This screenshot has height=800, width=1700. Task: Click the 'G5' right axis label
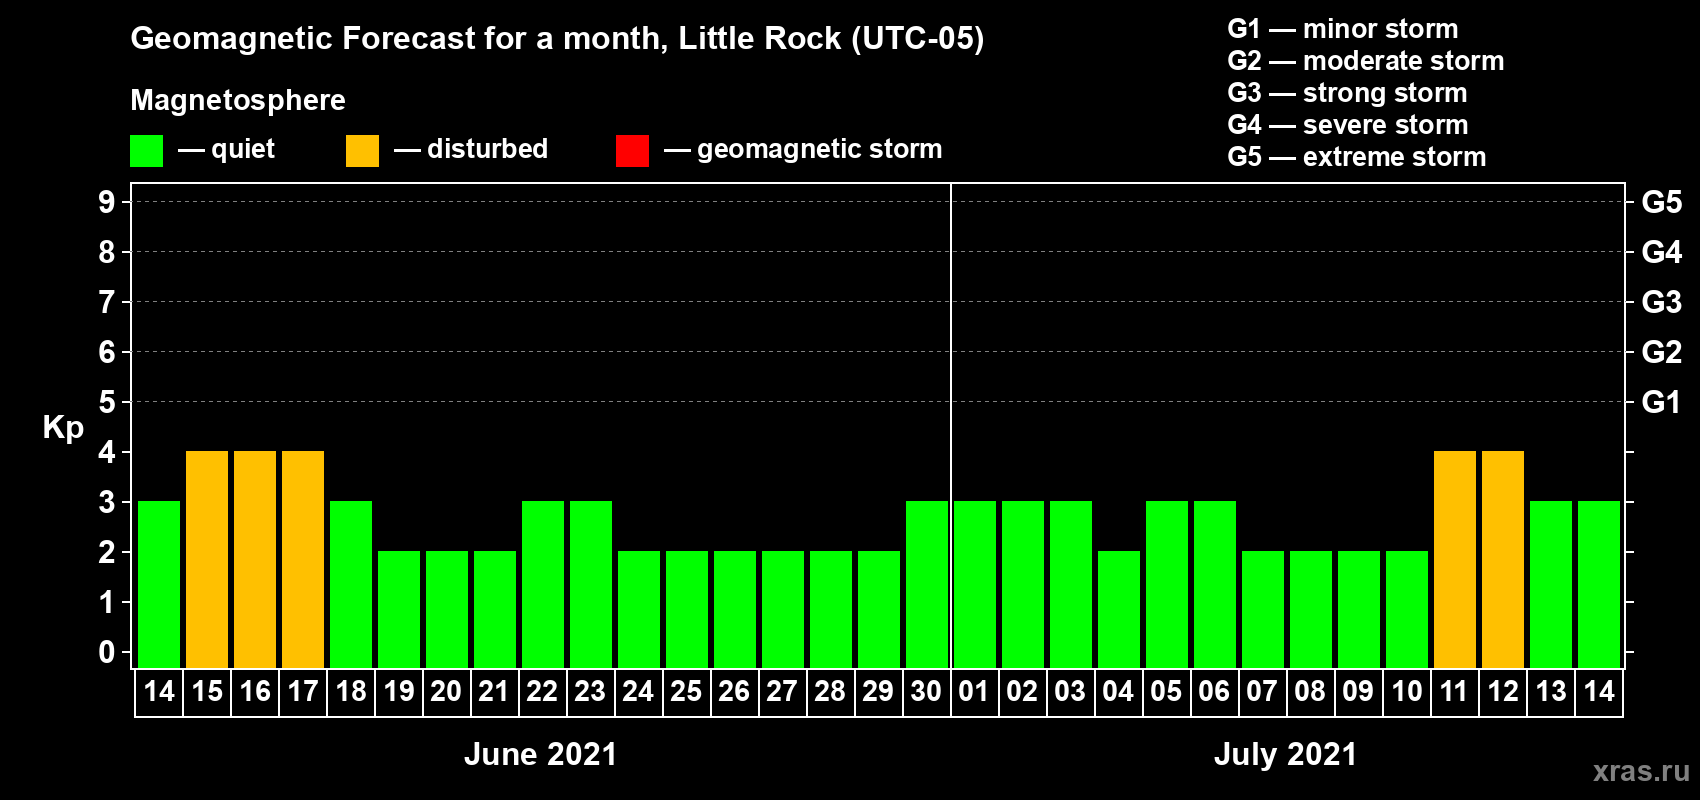pyautogui.click(x=1662, y=202)
